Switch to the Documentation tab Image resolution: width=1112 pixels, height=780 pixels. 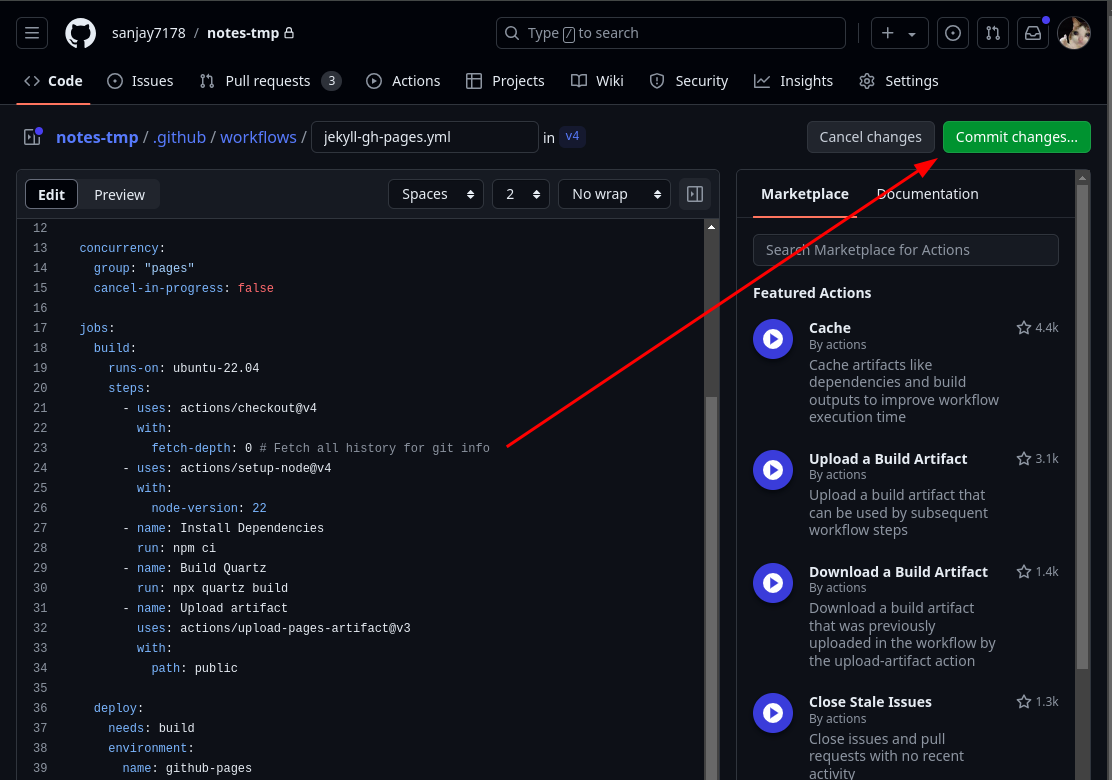tap(927, 194)
